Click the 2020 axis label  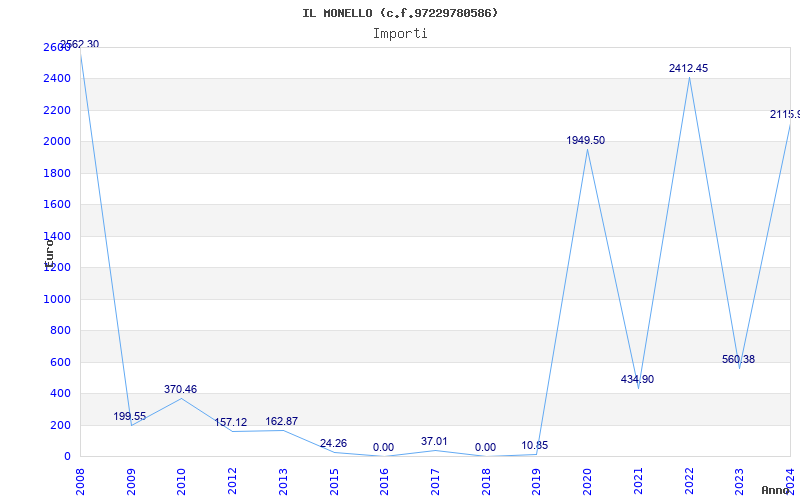[587, 481]
